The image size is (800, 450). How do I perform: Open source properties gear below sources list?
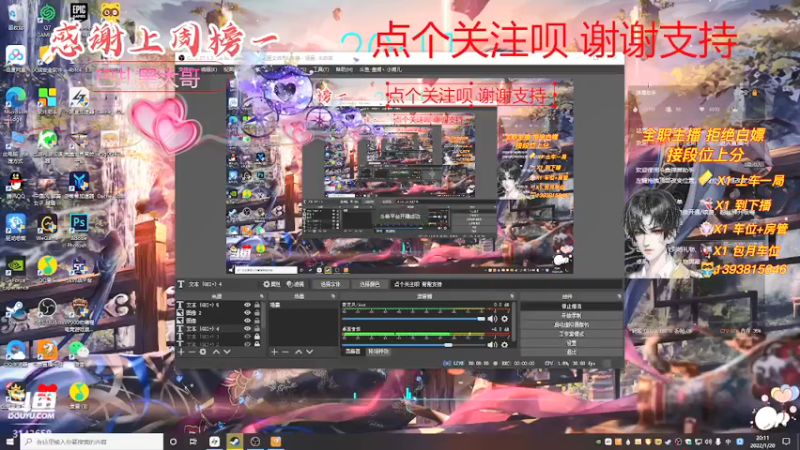coord(203,352)
